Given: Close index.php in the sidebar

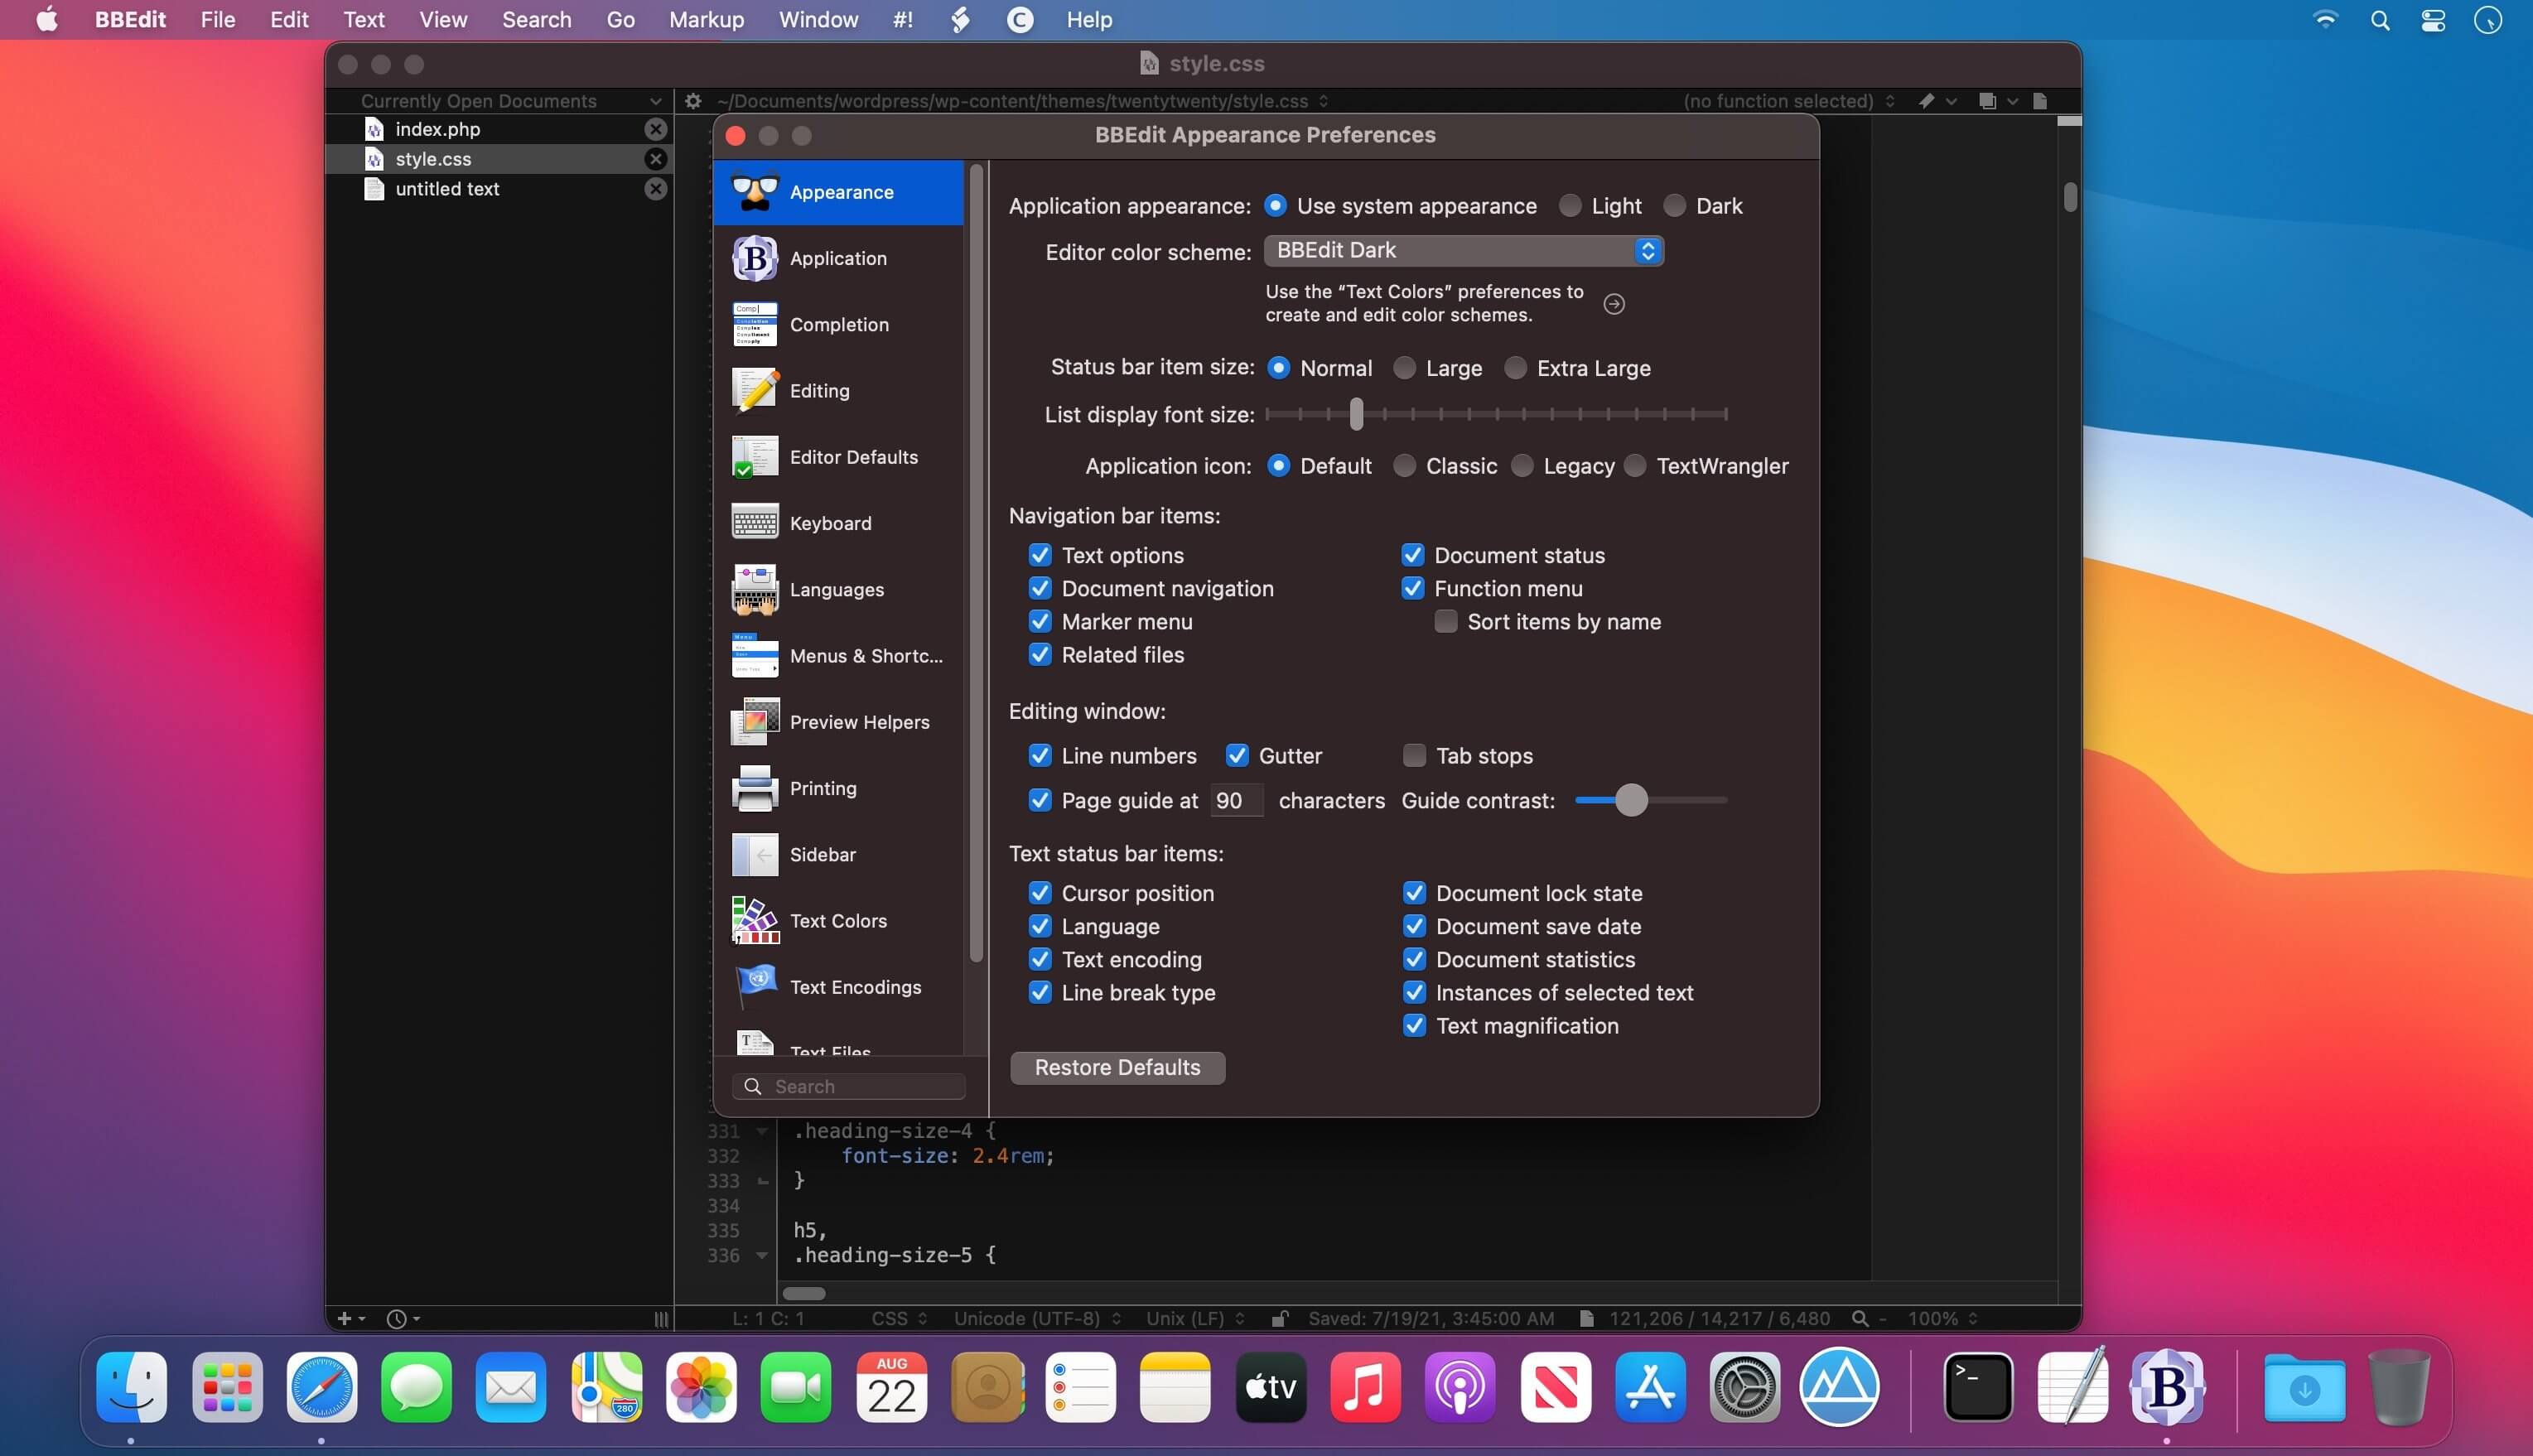Looking at the screenshot, I should 655,129.
